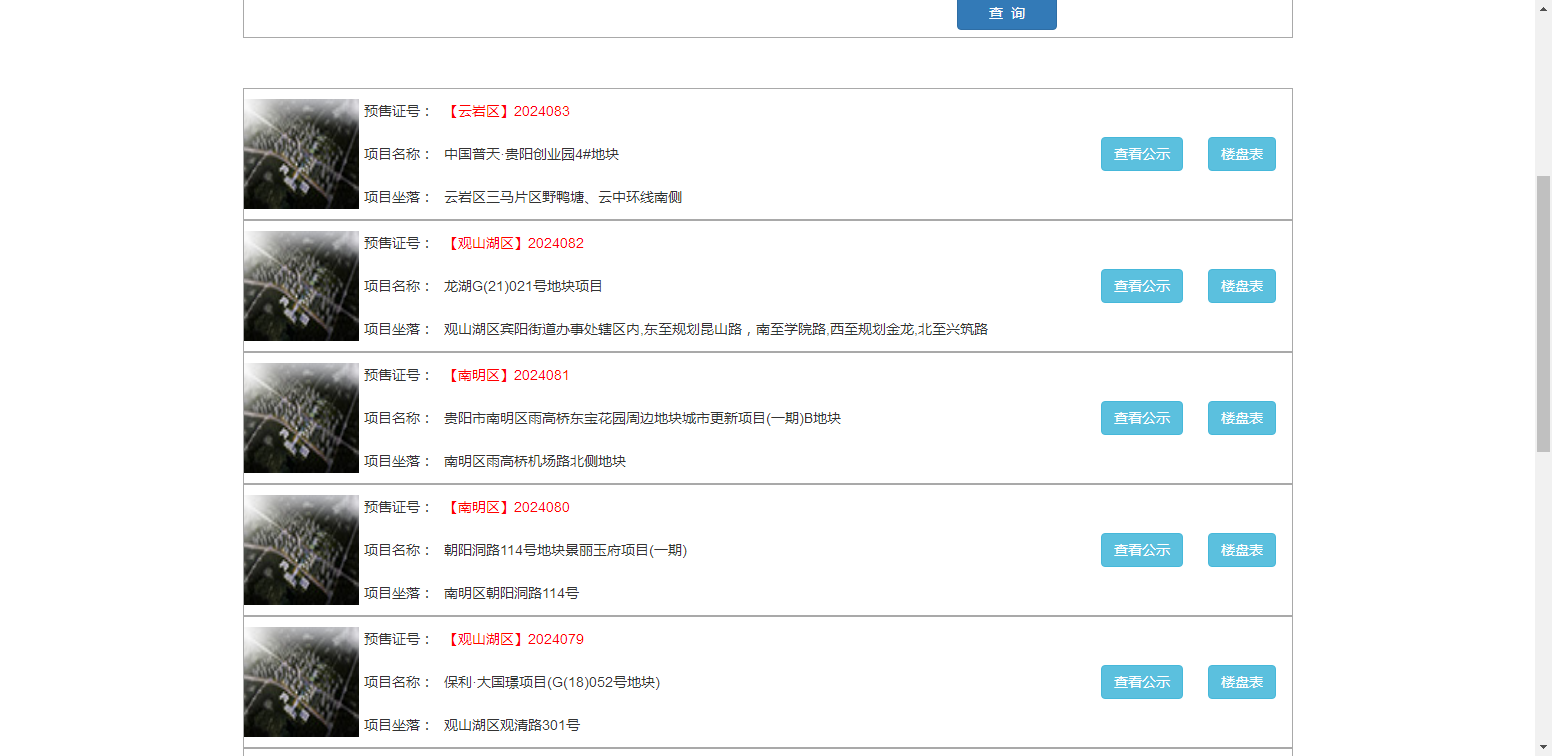Open 楼盘表 for 朝阳洞路114号地块景丽玉府项目
Viewport: 1552px width, 756px height.
tap(1241, 550)
